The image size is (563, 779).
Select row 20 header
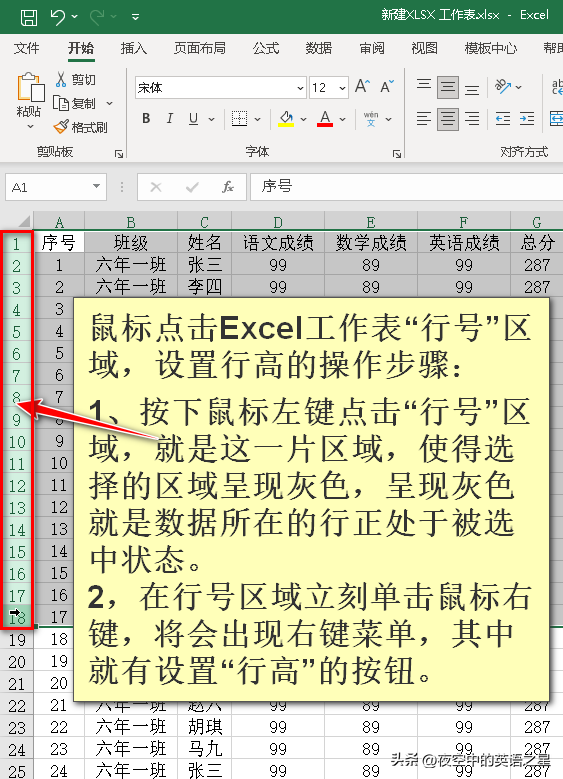16,662
